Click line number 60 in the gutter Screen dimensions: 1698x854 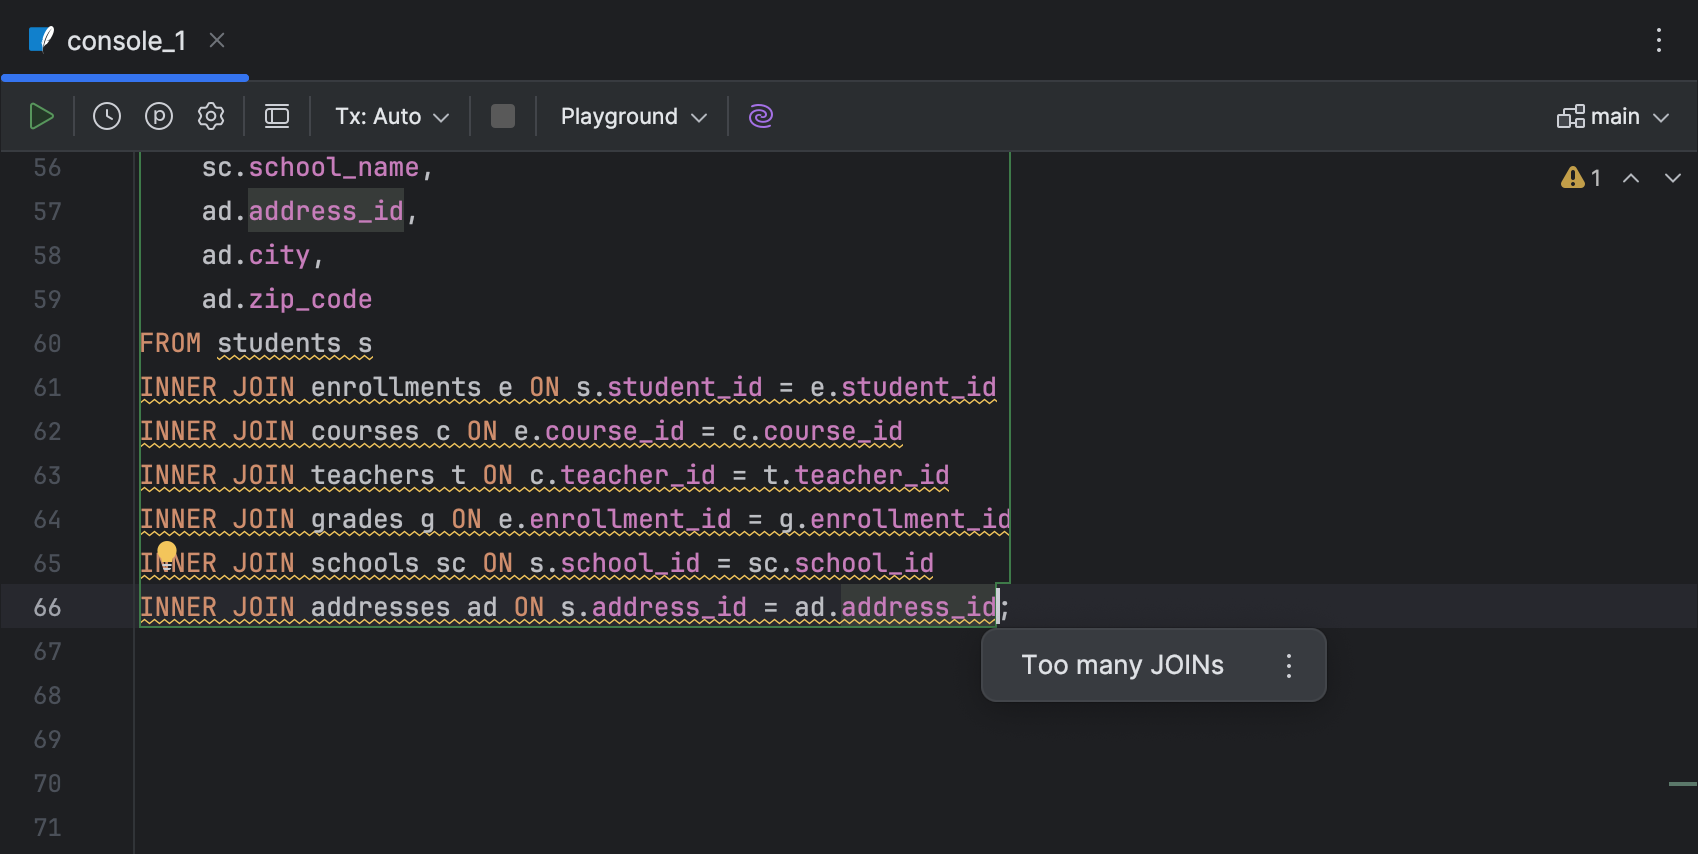pos(47,344)
